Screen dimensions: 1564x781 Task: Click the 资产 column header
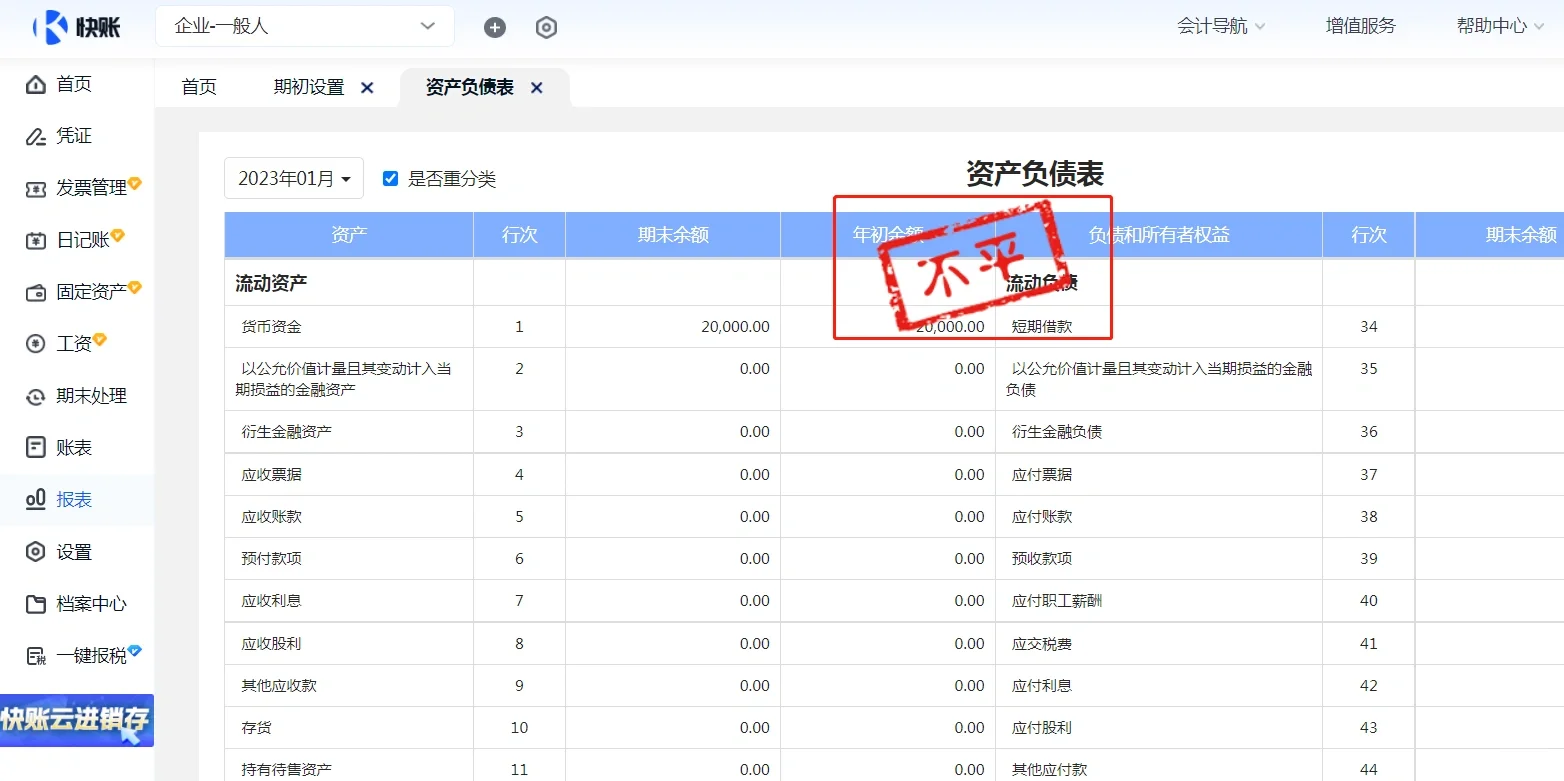[x=349, y=235]
